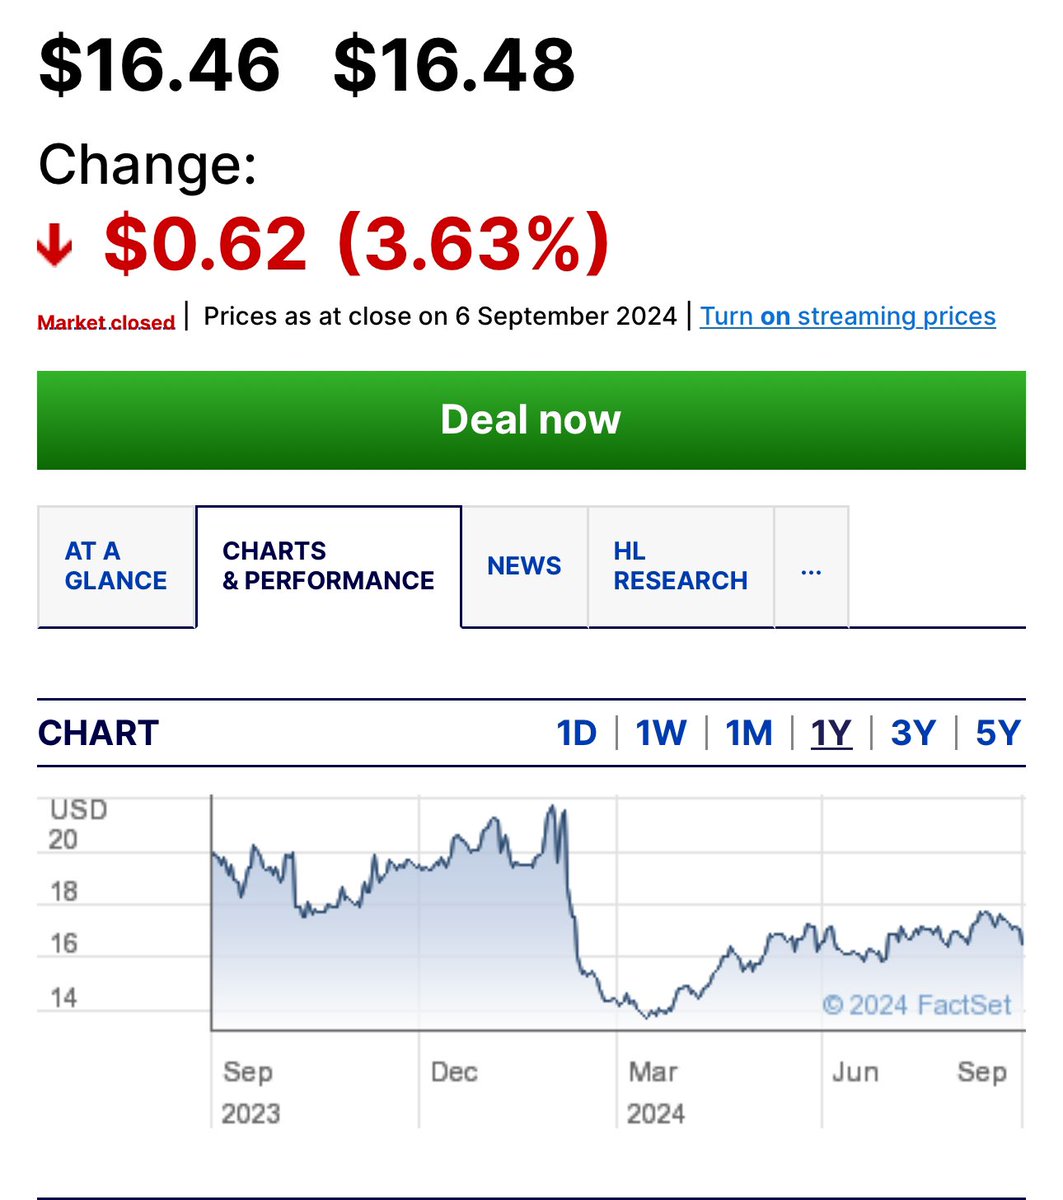Set chart range to 1M
This screenshot has height=1200, width=1063.
click(x=749, y=733)
